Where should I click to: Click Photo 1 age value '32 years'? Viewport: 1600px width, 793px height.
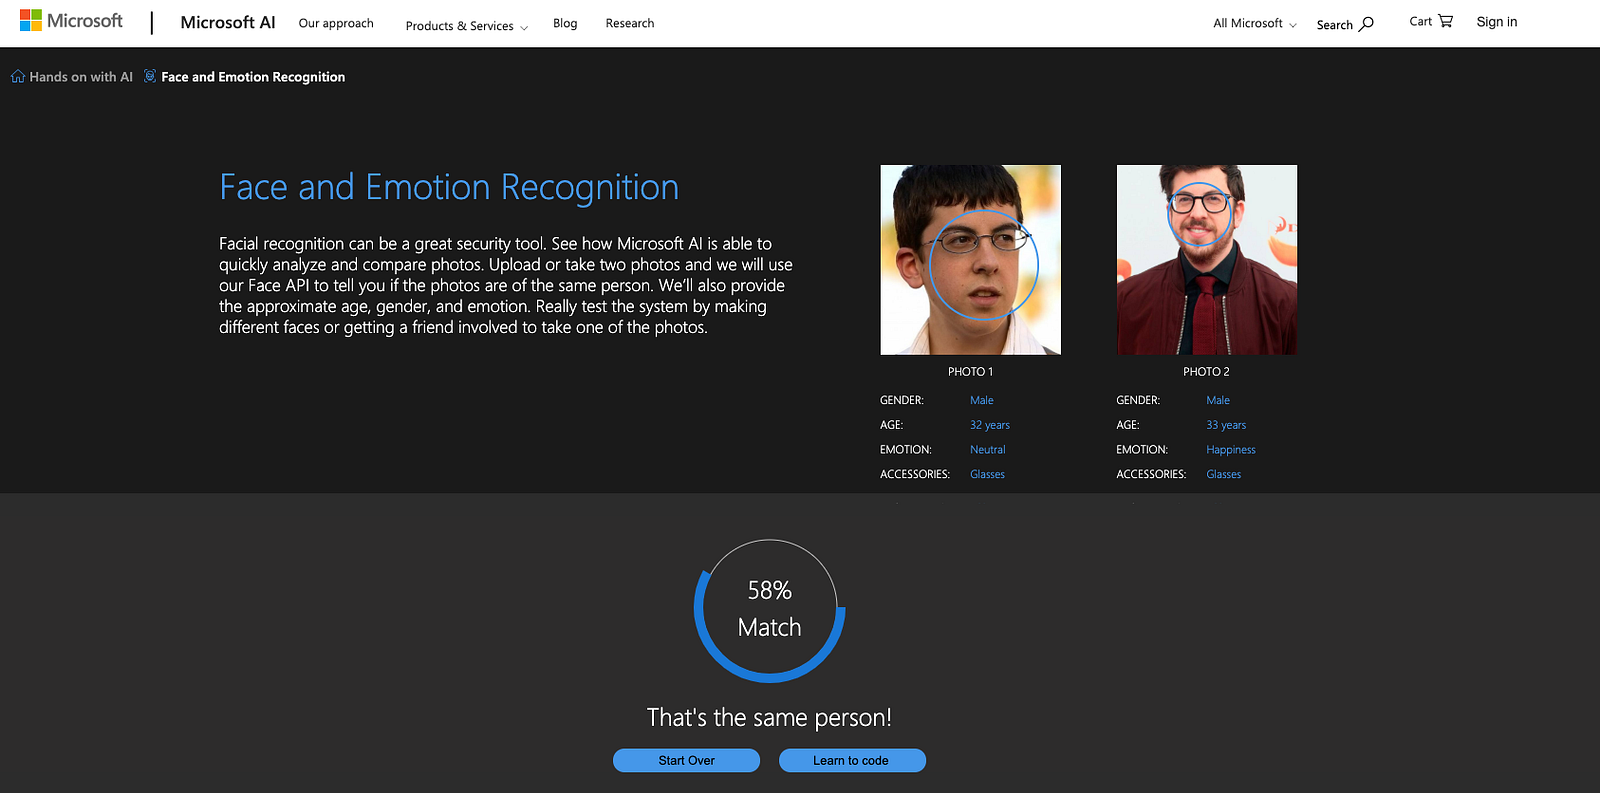coord(990,425)
